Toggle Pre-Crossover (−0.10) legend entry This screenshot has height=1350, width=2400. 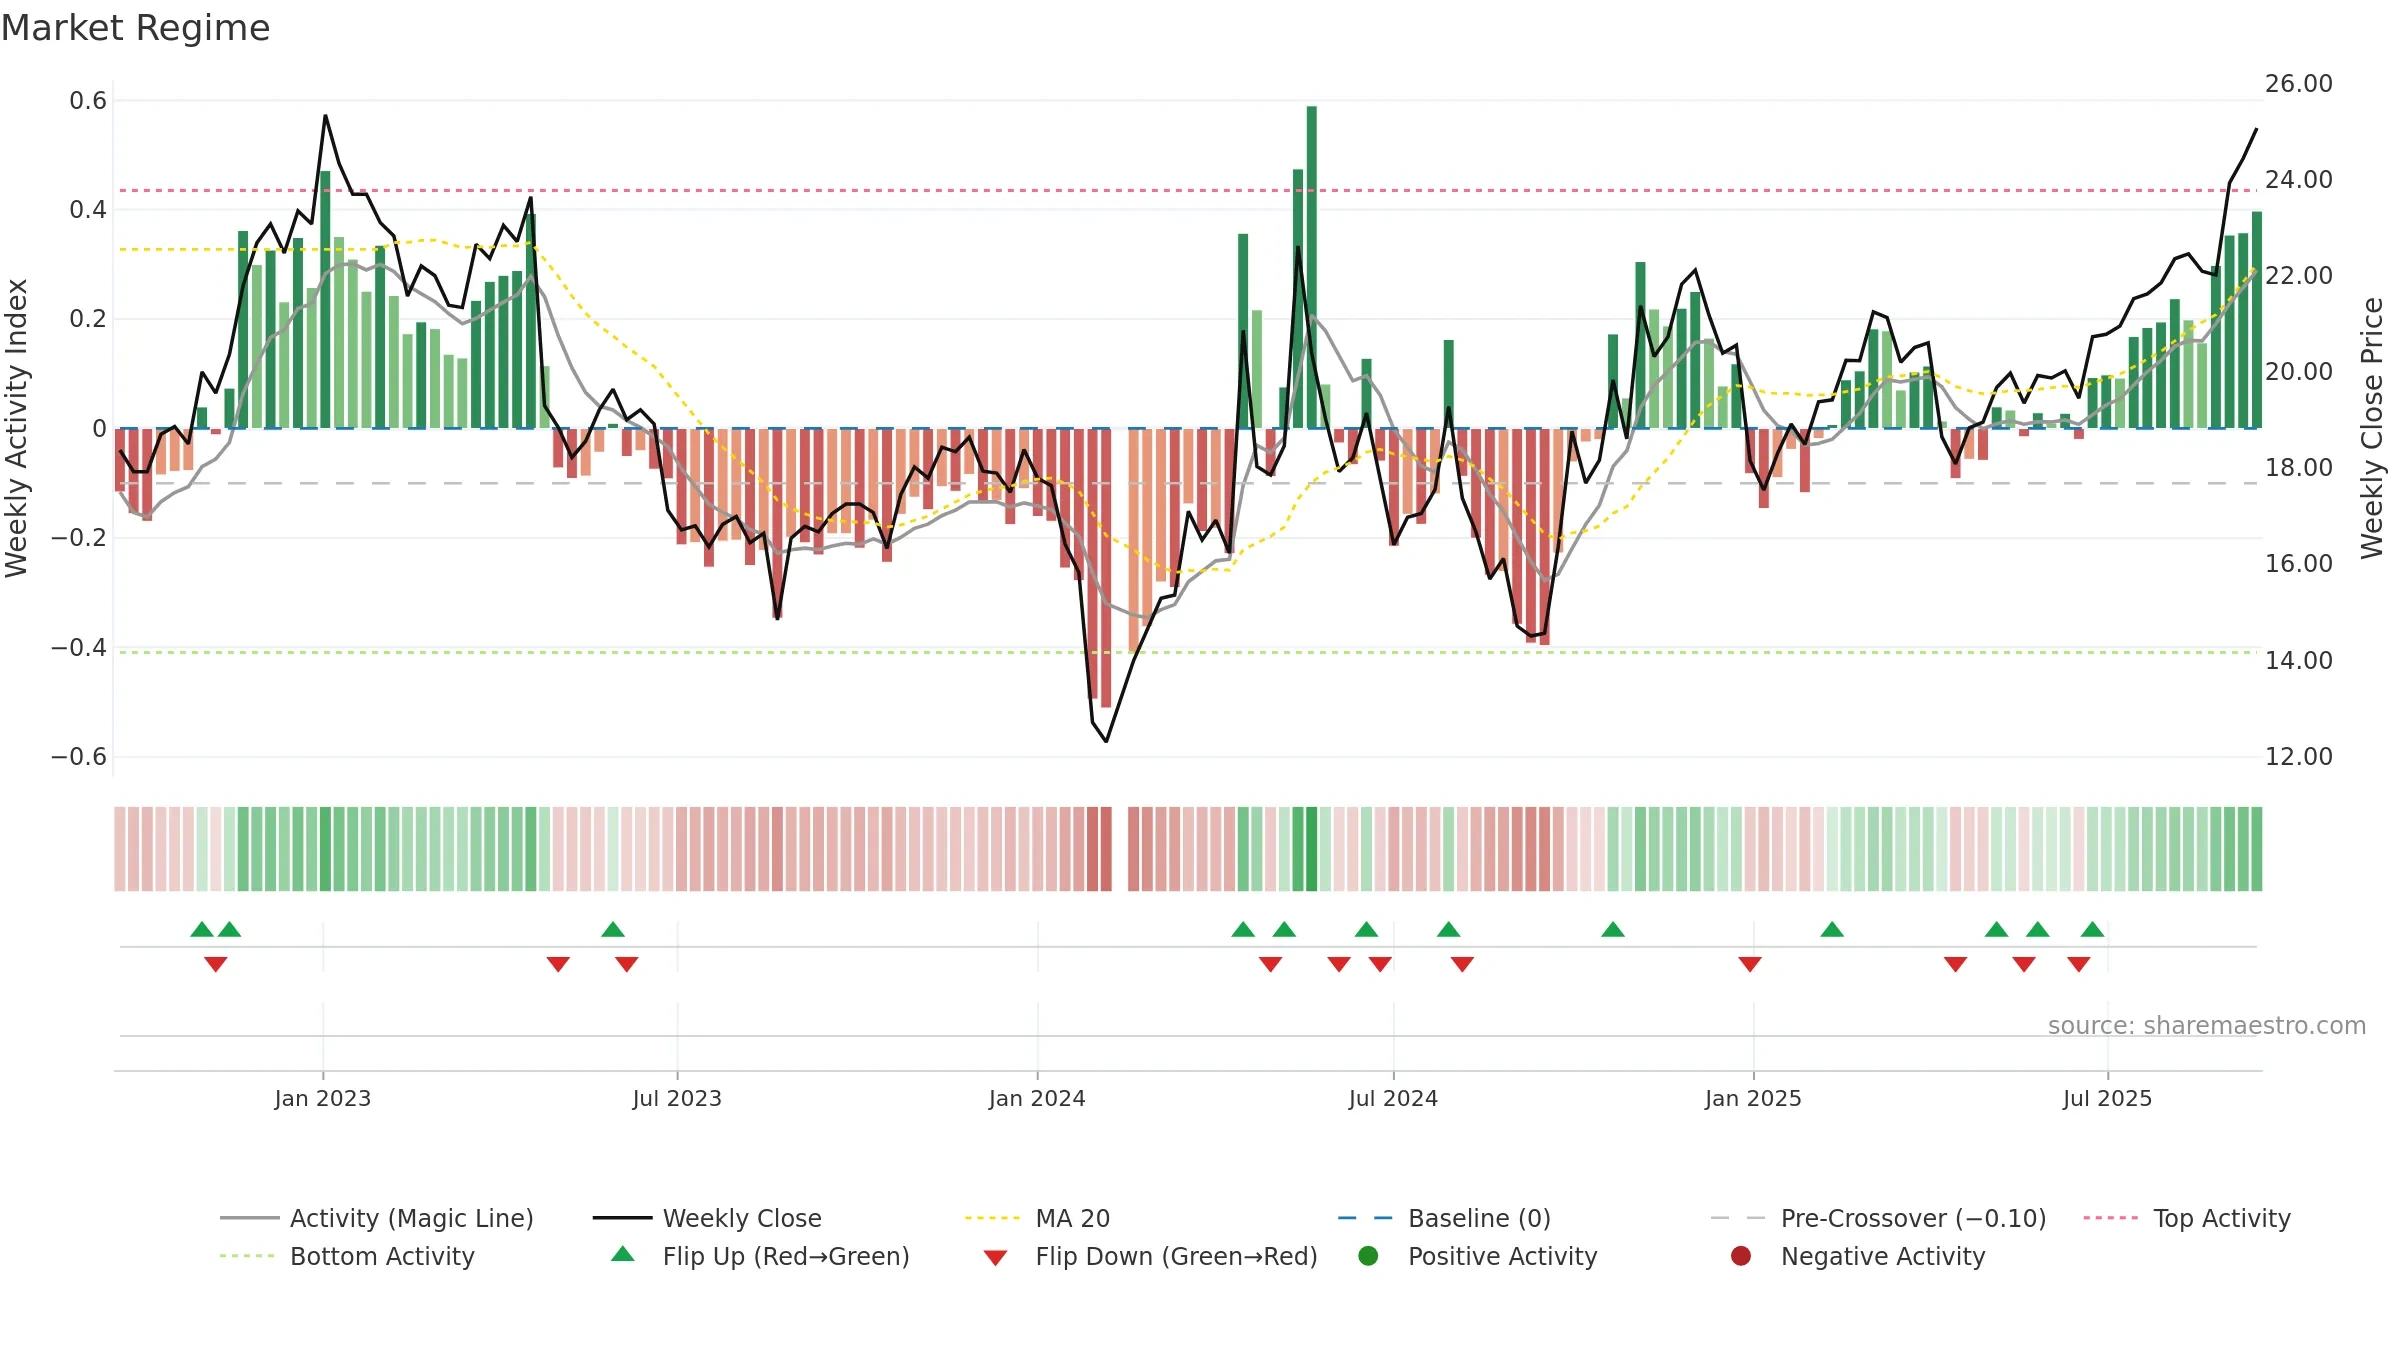[x=1878, y=1218]
